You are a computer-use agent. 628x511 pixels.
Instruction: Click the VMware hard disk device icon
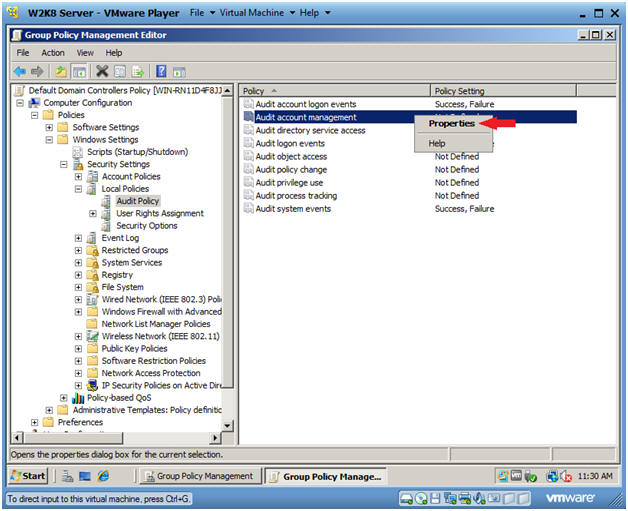[406, 499]
